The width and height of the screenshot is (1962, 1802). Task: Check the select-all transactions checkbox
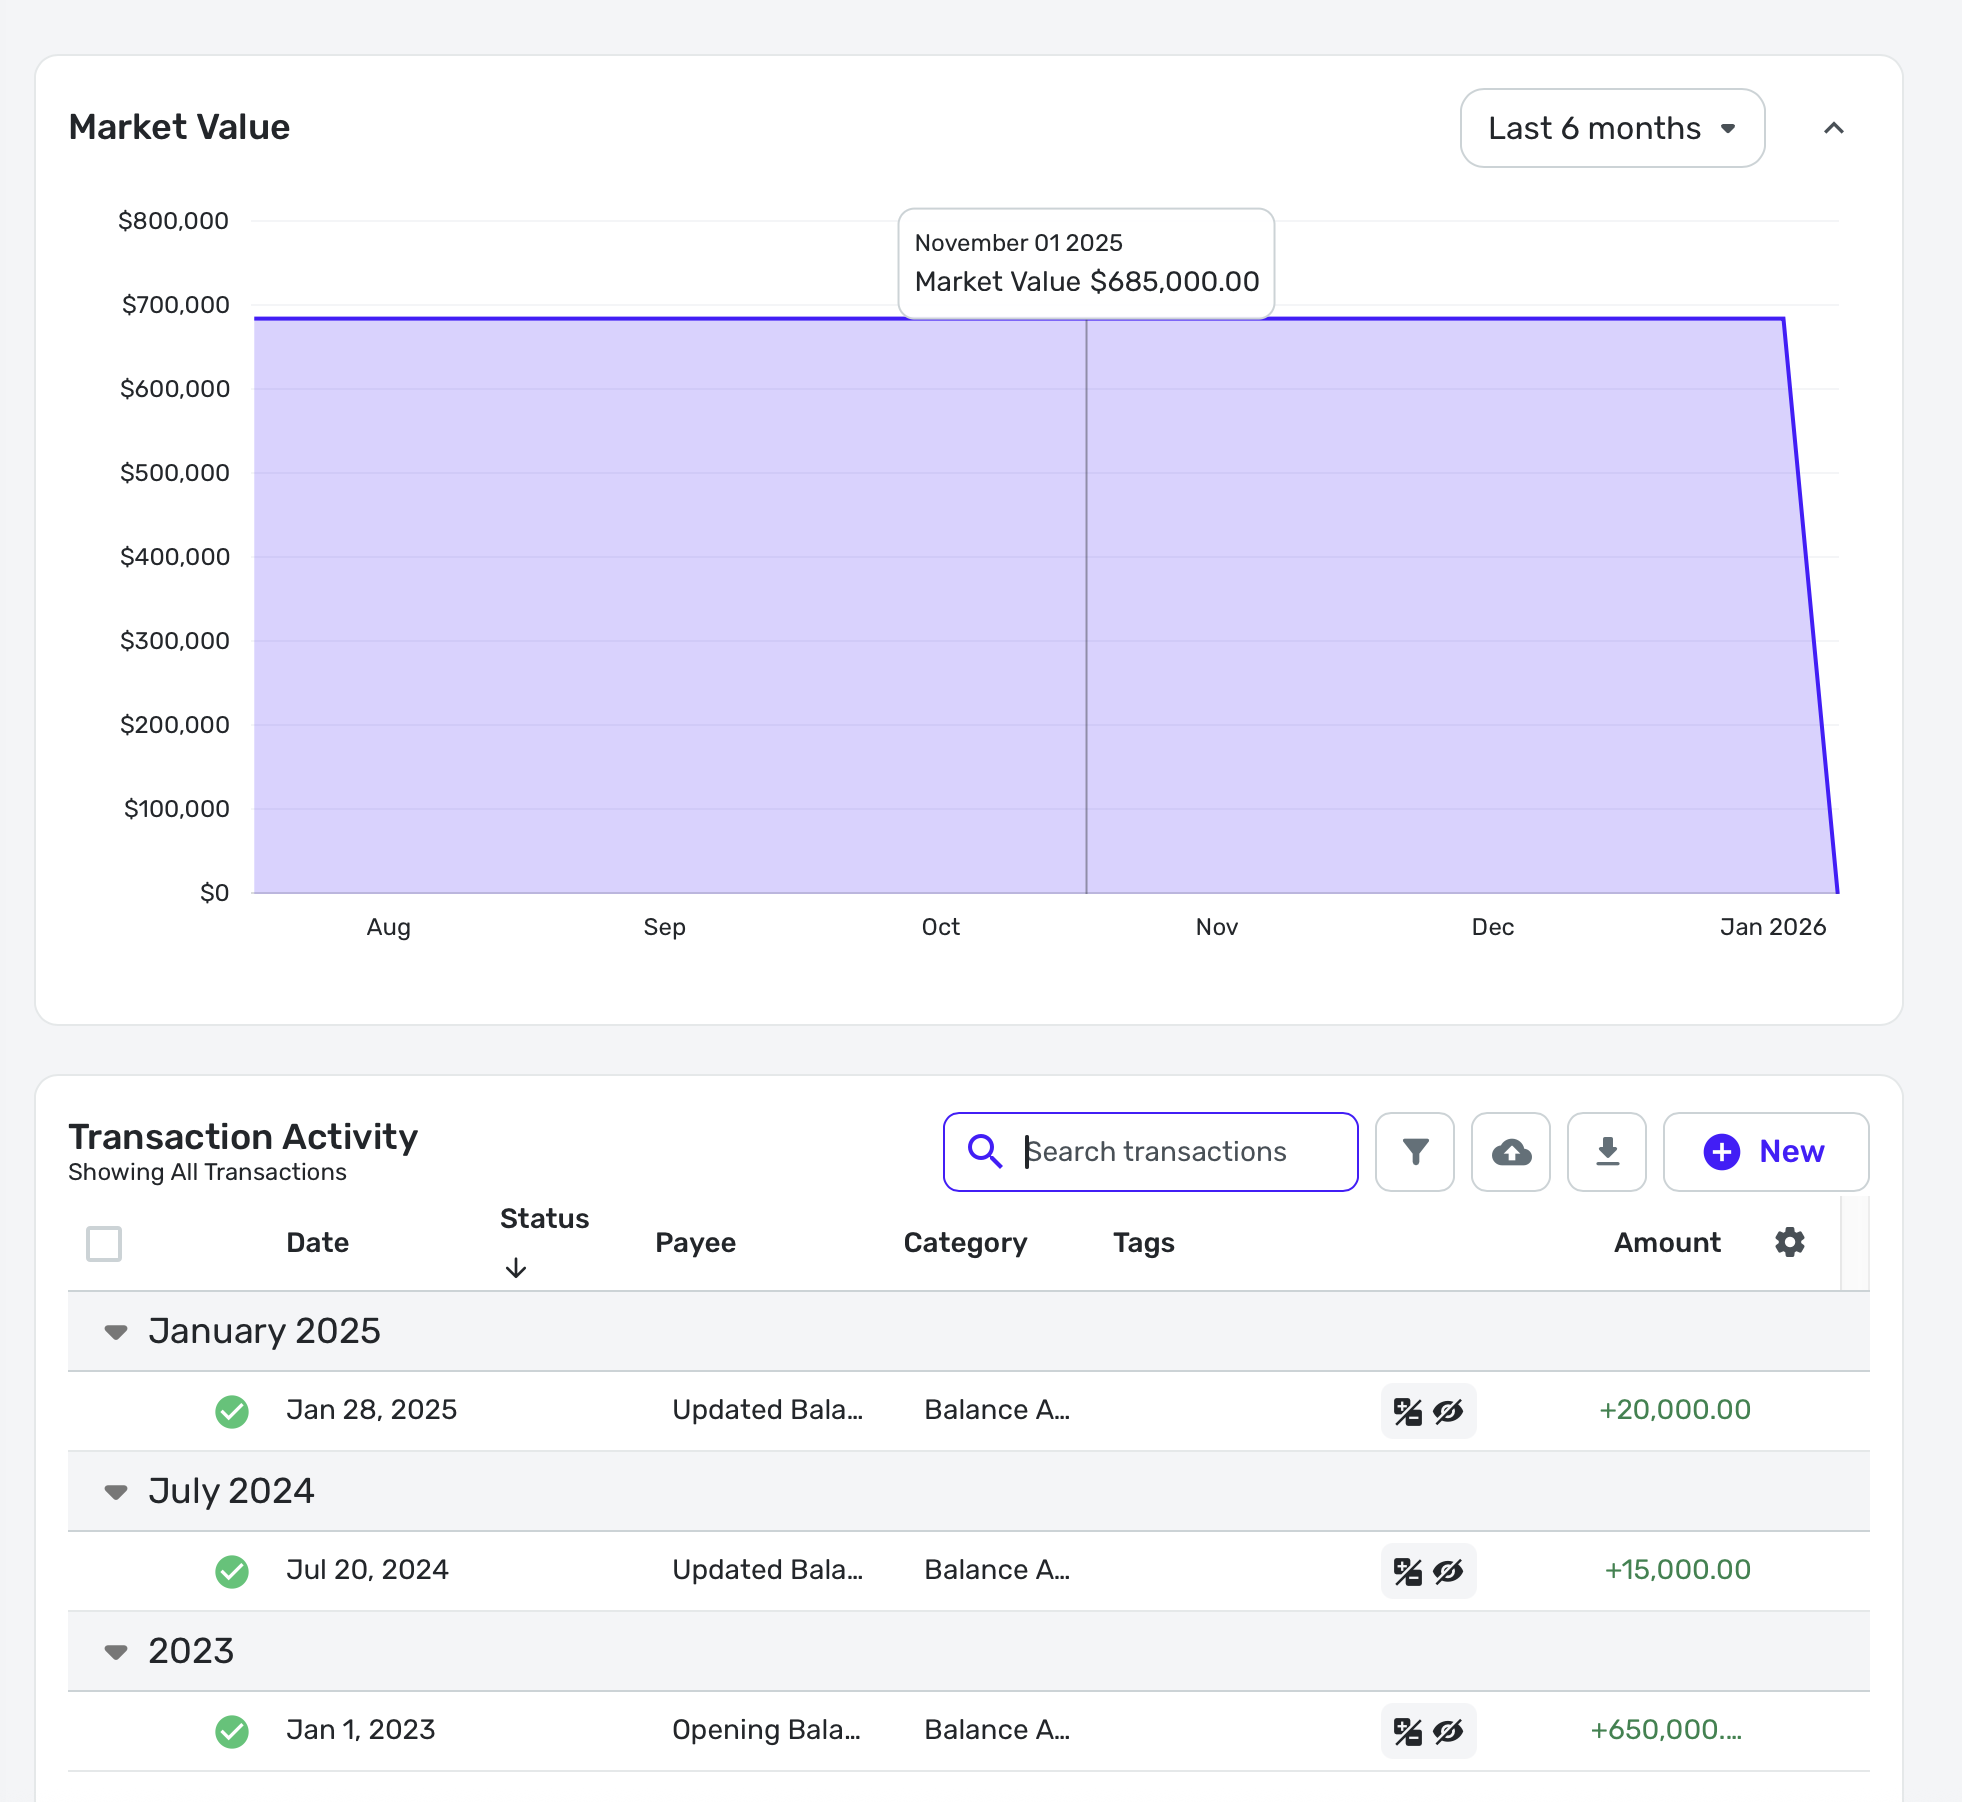[104, 1243]
